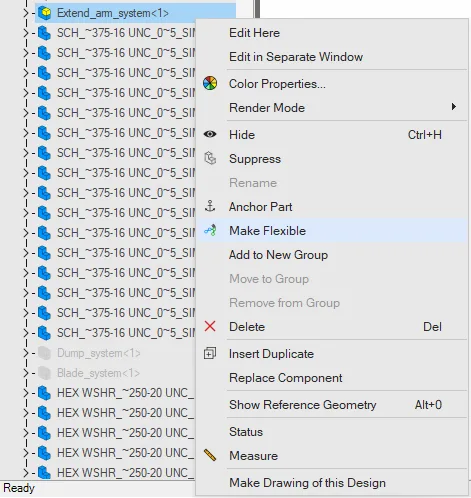The width and height of the screenshot is (471, 498).
Task: Expand the last SCH row just above Dump_system
Action: coord(26,333)
